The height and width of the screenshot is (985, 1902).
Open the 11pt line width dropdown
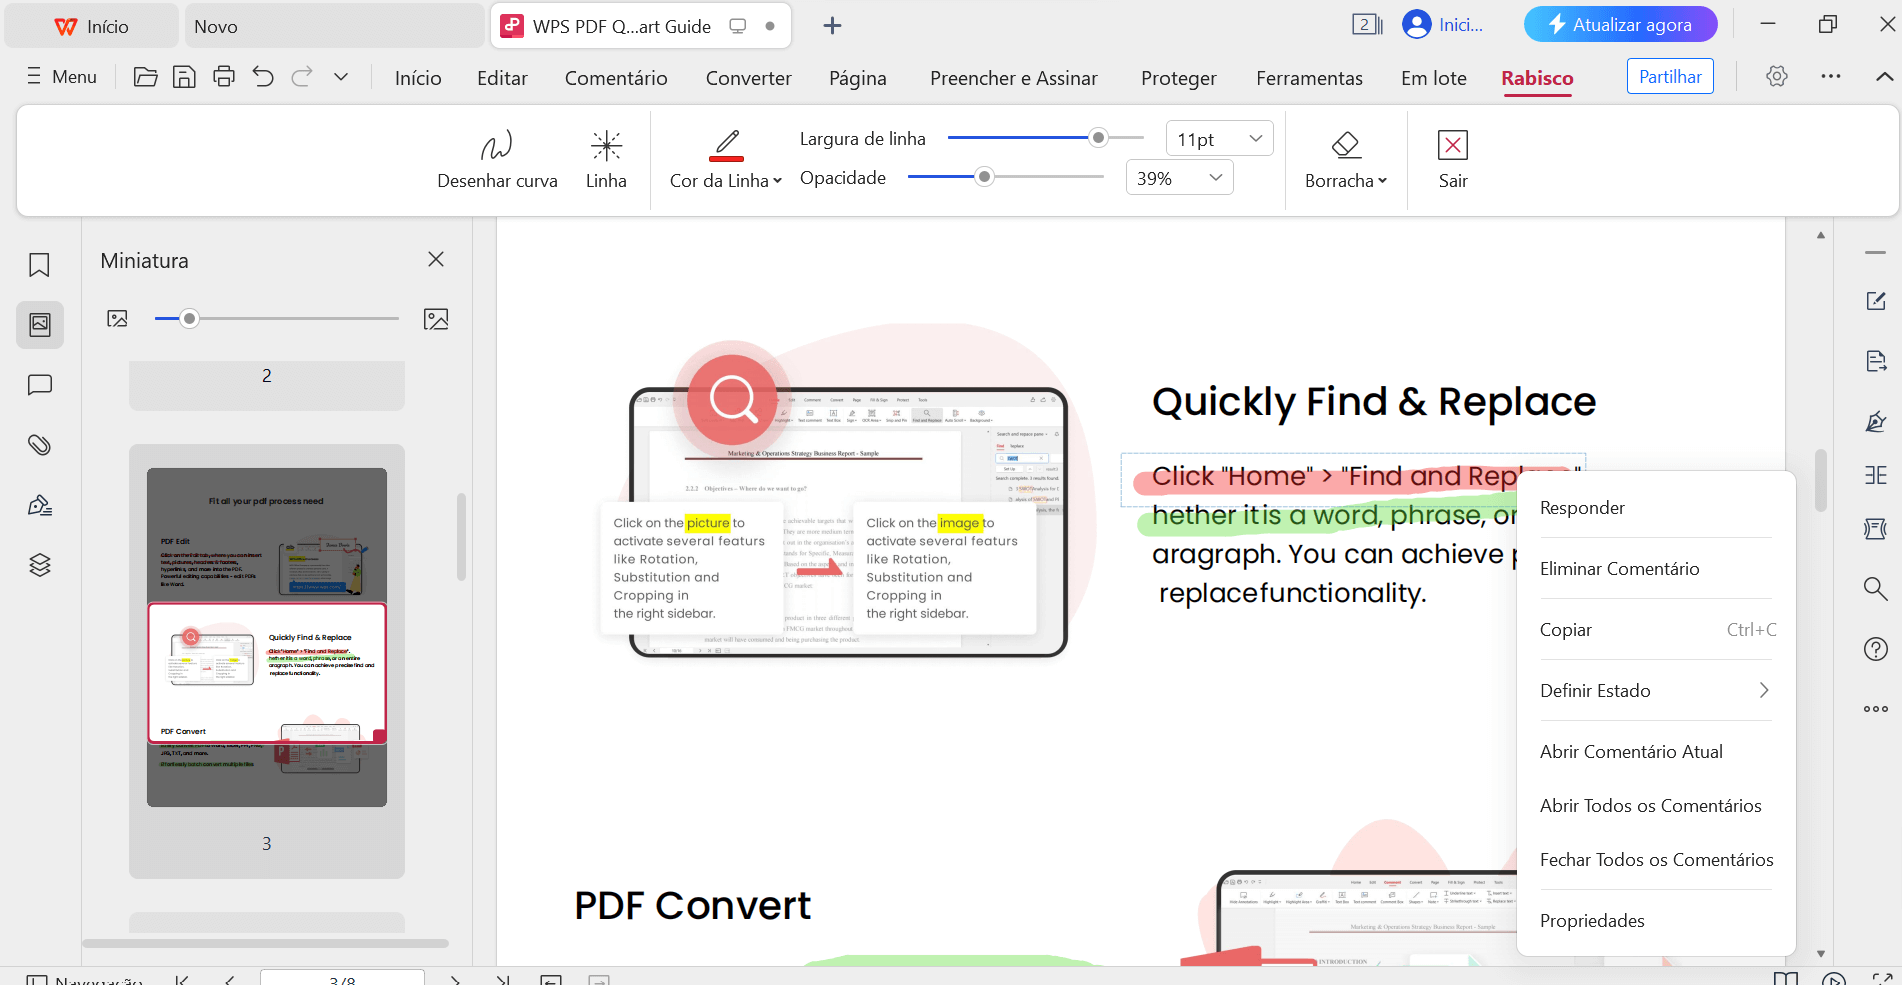(1218, 138)
